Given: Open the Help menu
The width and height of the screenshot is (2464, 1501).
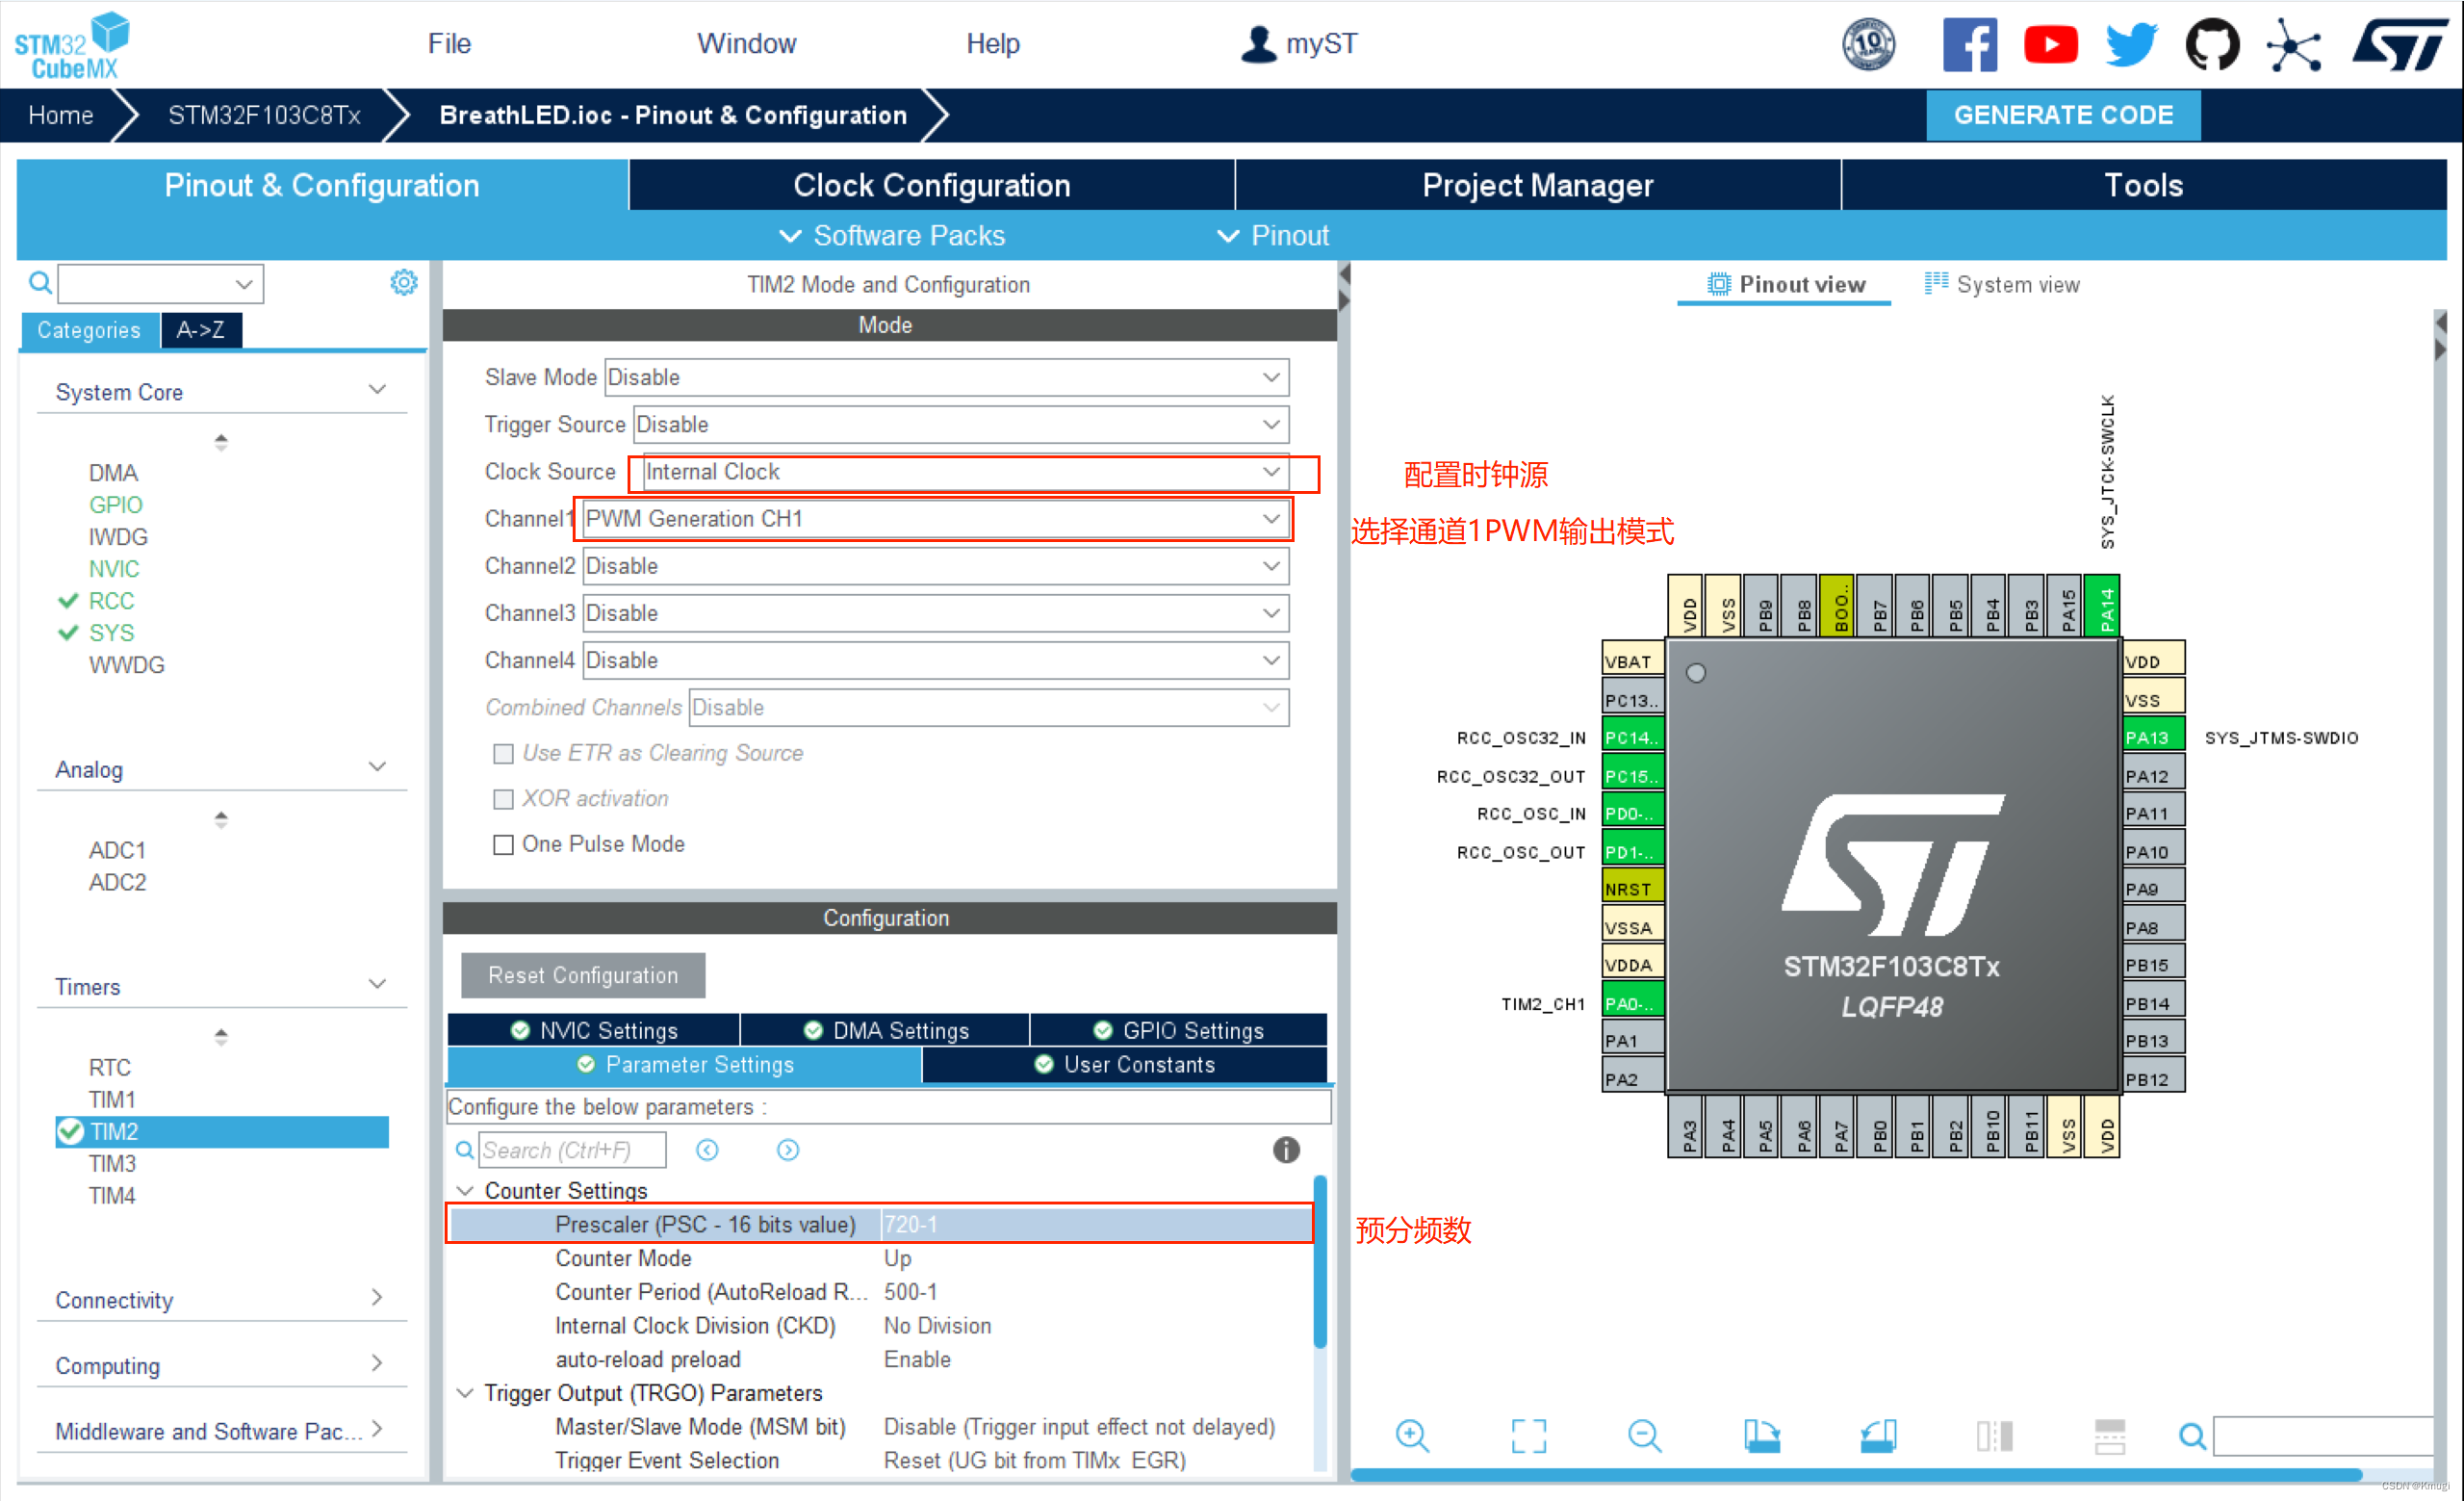Looking at the screenshot, I should [992, 44].
